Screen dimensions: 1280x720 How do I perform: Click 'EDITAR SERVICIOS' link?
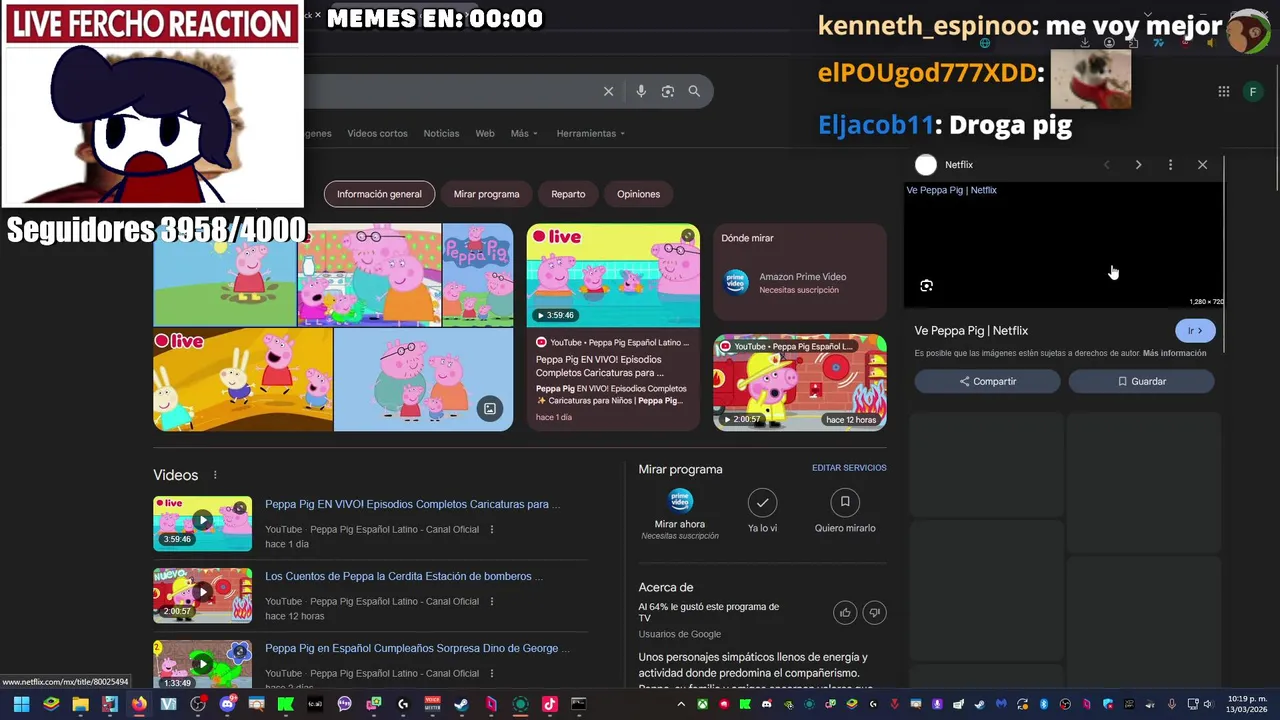(849, 468)
